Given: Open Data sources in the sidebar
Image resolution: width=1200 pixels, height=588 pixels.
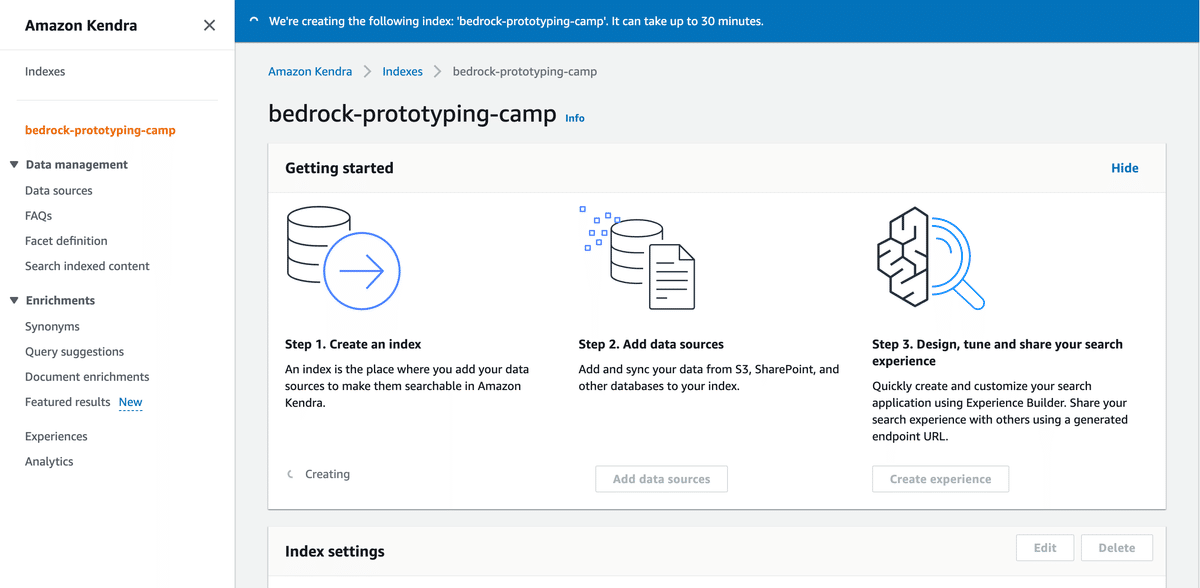Looking at the screenshot, I should pyautogui.click(x=59, y=191).
